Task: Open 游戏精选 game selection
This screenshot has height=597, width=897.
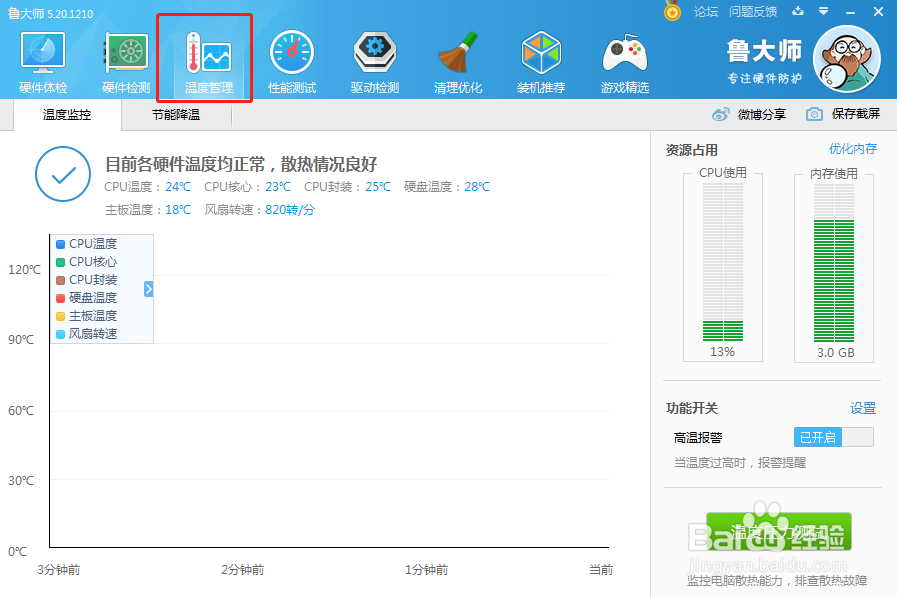Action: click(625, 62)
